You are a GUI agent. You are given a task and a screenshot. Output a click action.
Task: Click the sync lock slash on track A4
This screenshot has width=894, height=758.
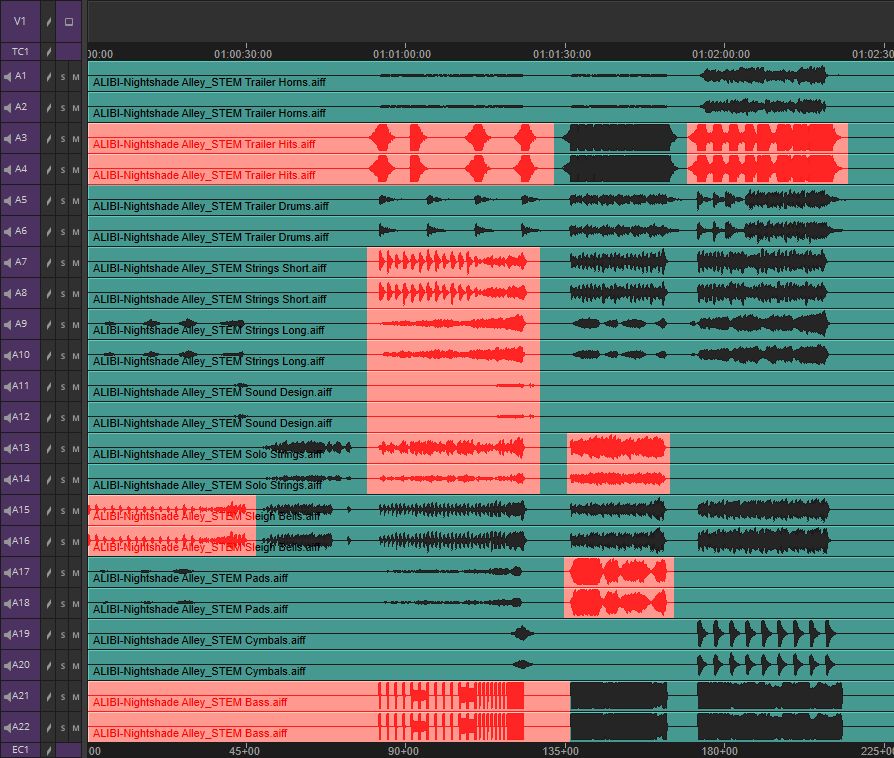click(x=48, y=170)
